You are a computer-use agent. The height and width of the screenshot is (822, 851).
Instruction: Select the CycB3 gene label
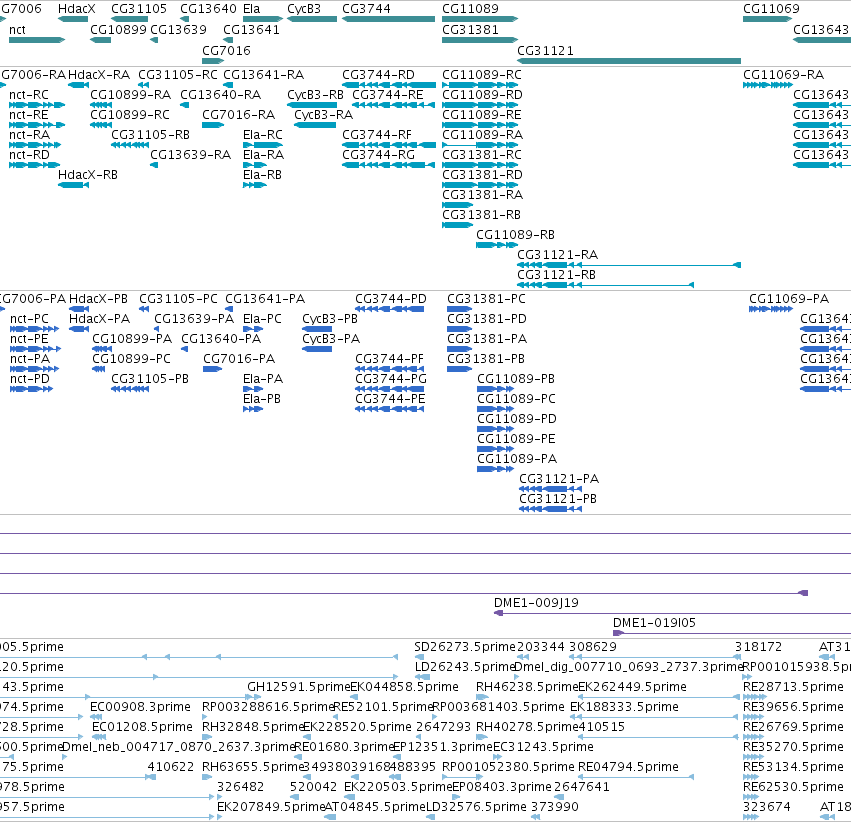tap(304, 9)
